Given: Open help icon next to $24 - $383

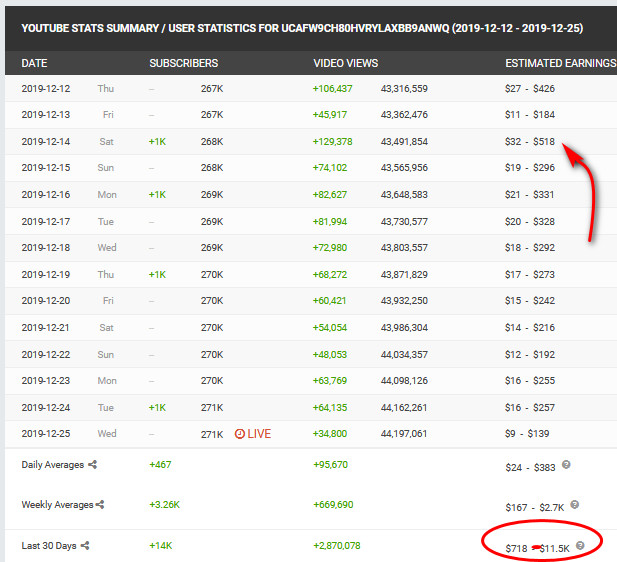Looking at the screenshot, I should tap(567, 465).
